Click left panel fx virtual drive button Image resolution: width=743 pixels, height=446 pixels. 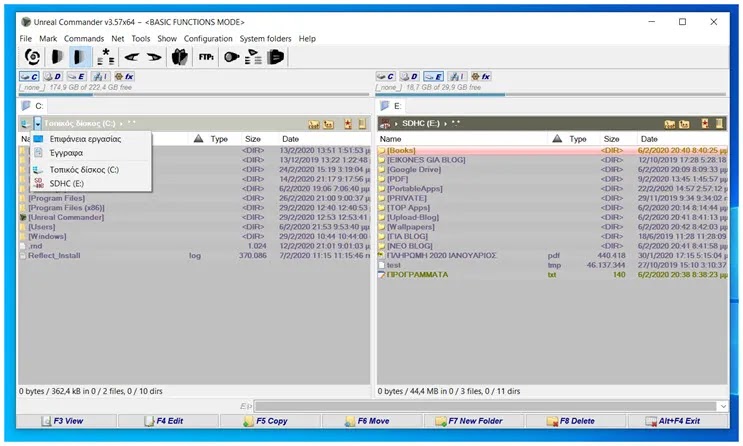point(124,76)
